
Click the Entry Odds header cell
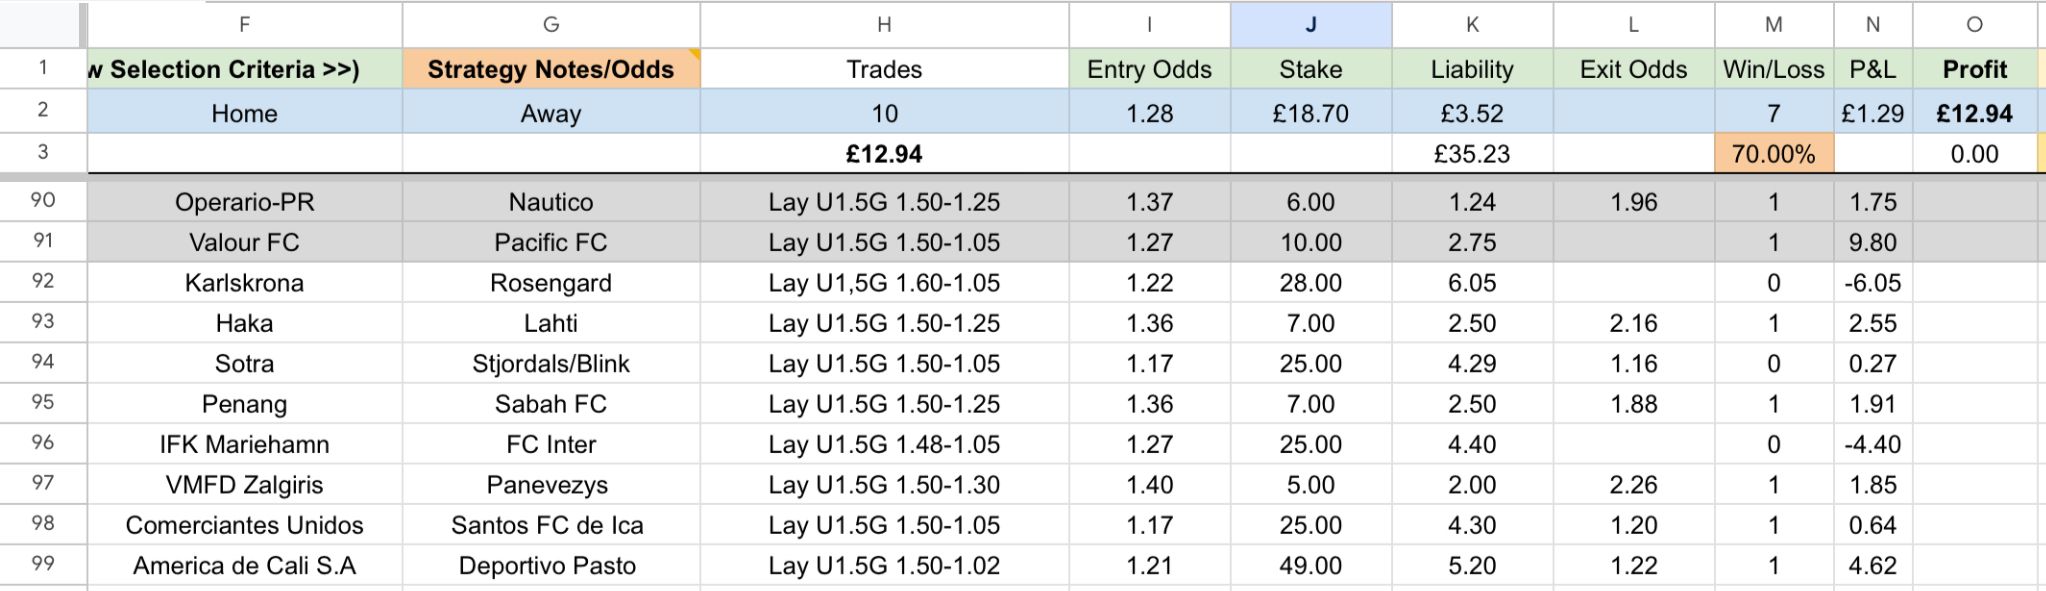coord(1149,69)
